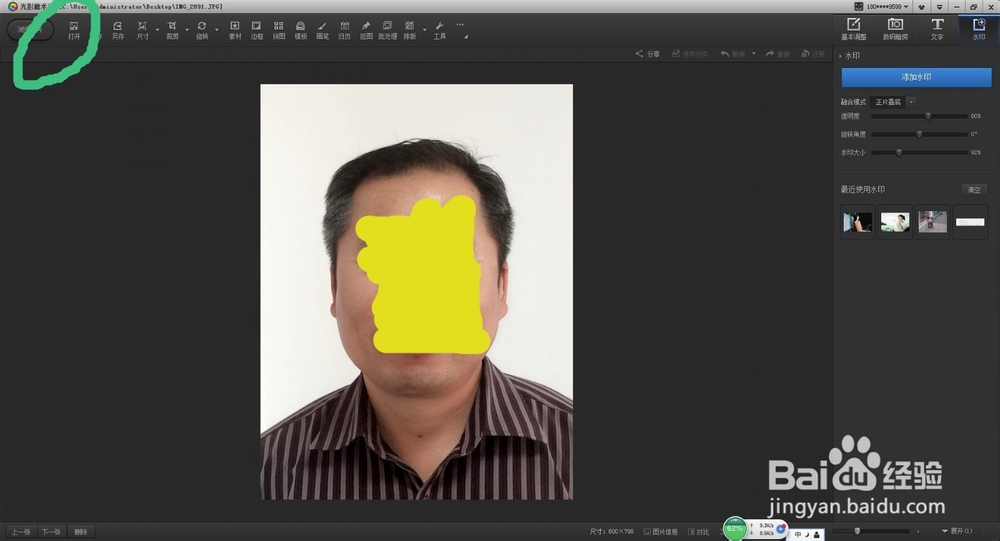Click the 添加水印 (Add watermark) button
This screenshot has height=541, width=1000.
[916, 77]
